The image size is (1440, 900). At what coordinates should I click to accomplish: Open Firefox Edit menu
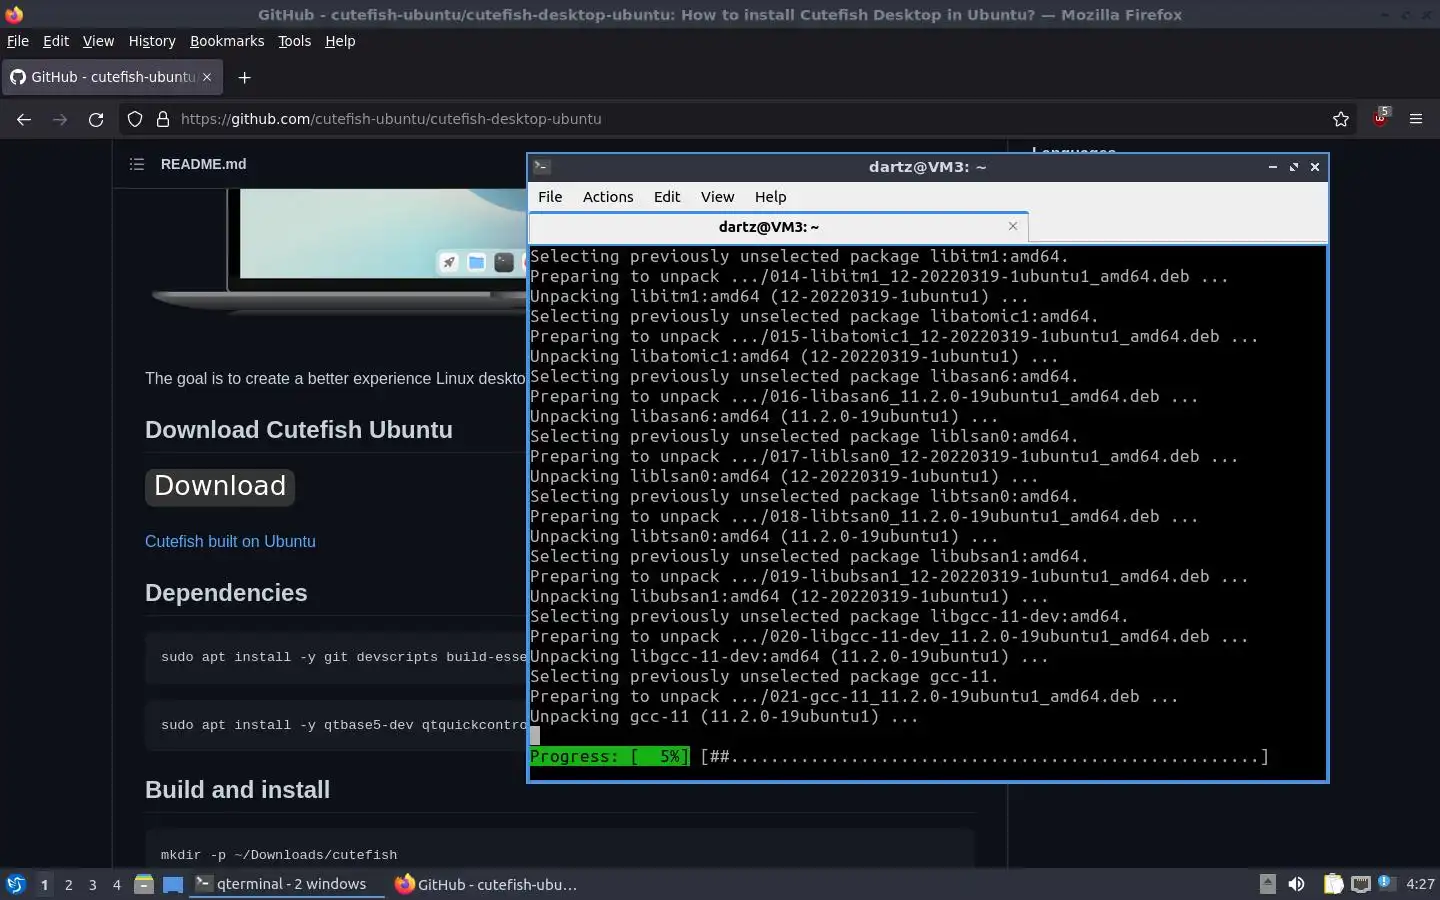click(x=56, y=41)
